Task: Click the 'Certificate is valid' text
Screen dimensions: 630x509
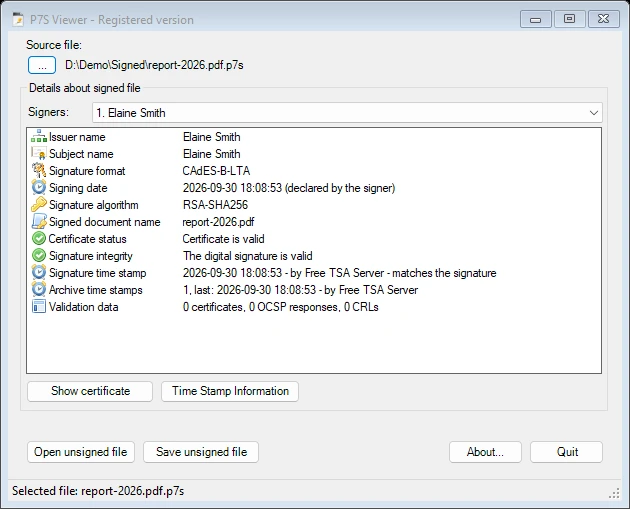Action: [x=223, y=239]
